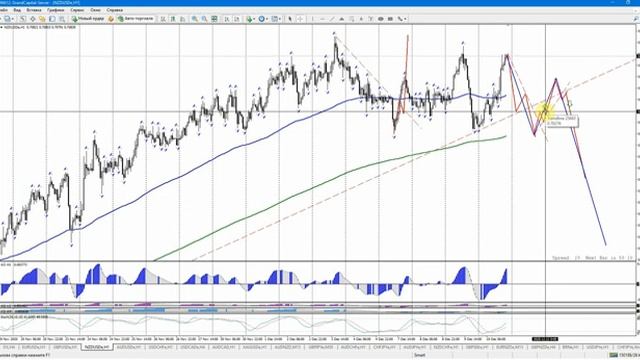Viewport: 640px width, 360px height.
Task: Select the crosshair tool
Action: pyautogui.click(x=300, y=19)
